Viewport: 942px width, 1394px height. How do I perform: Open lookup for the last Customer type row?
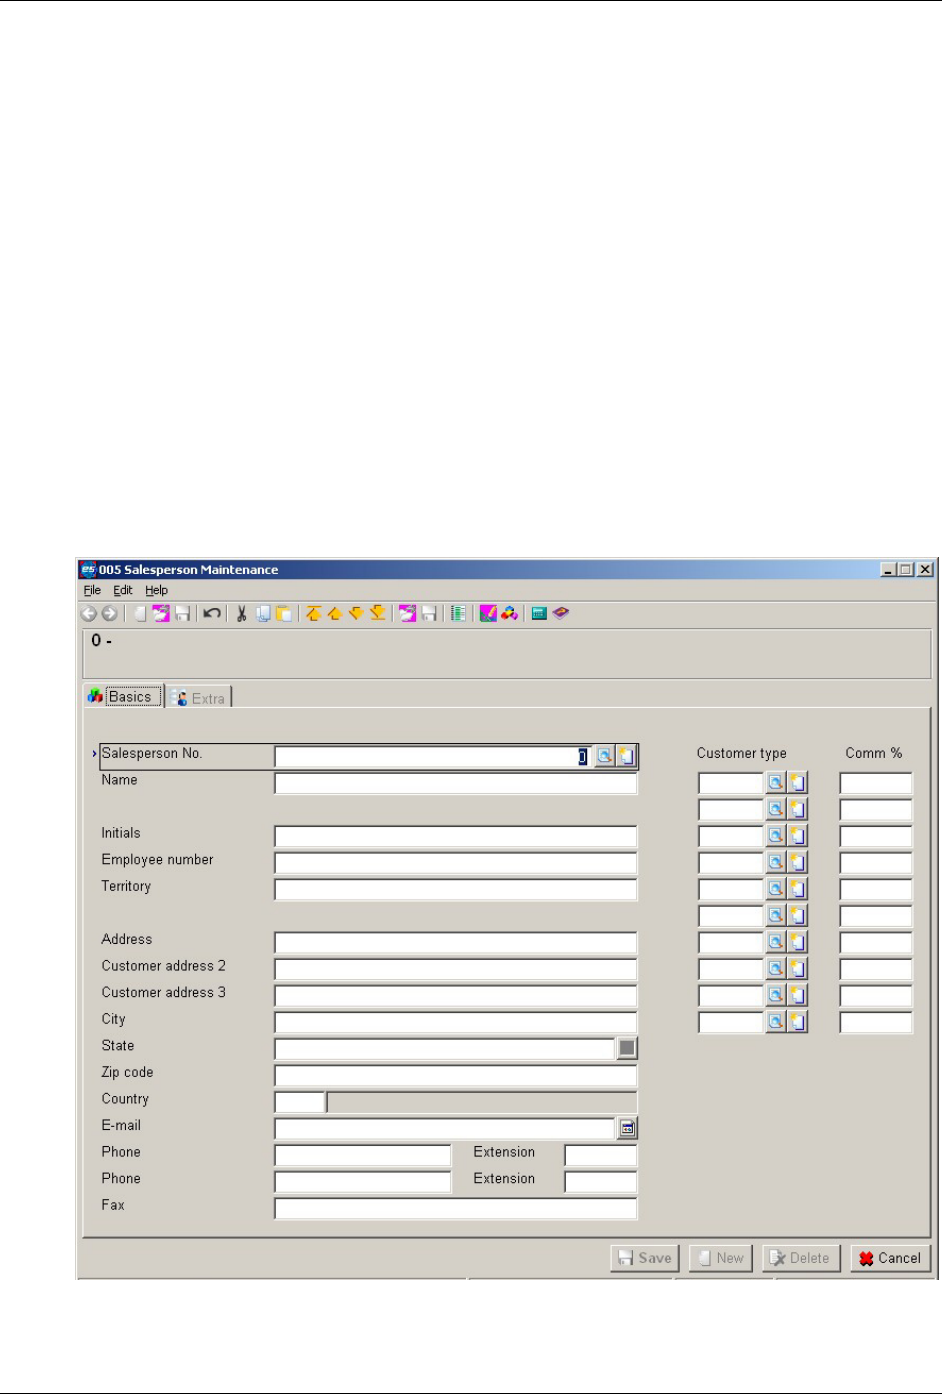click(775, 1022)
